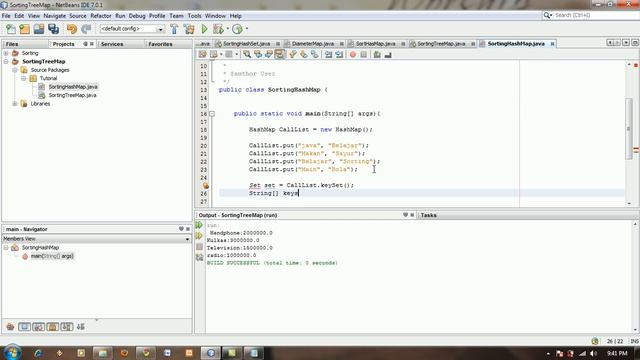Click the Stop square in Output window

tap(199, 247)
